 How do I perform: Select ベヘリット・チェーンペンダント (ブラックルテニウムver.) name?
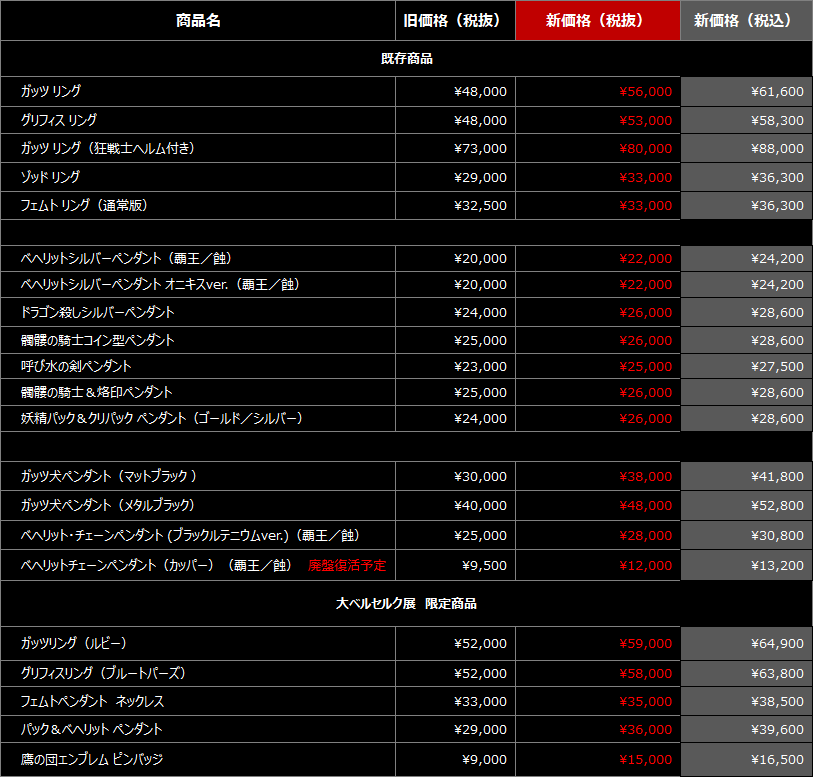tap(190, 536)
